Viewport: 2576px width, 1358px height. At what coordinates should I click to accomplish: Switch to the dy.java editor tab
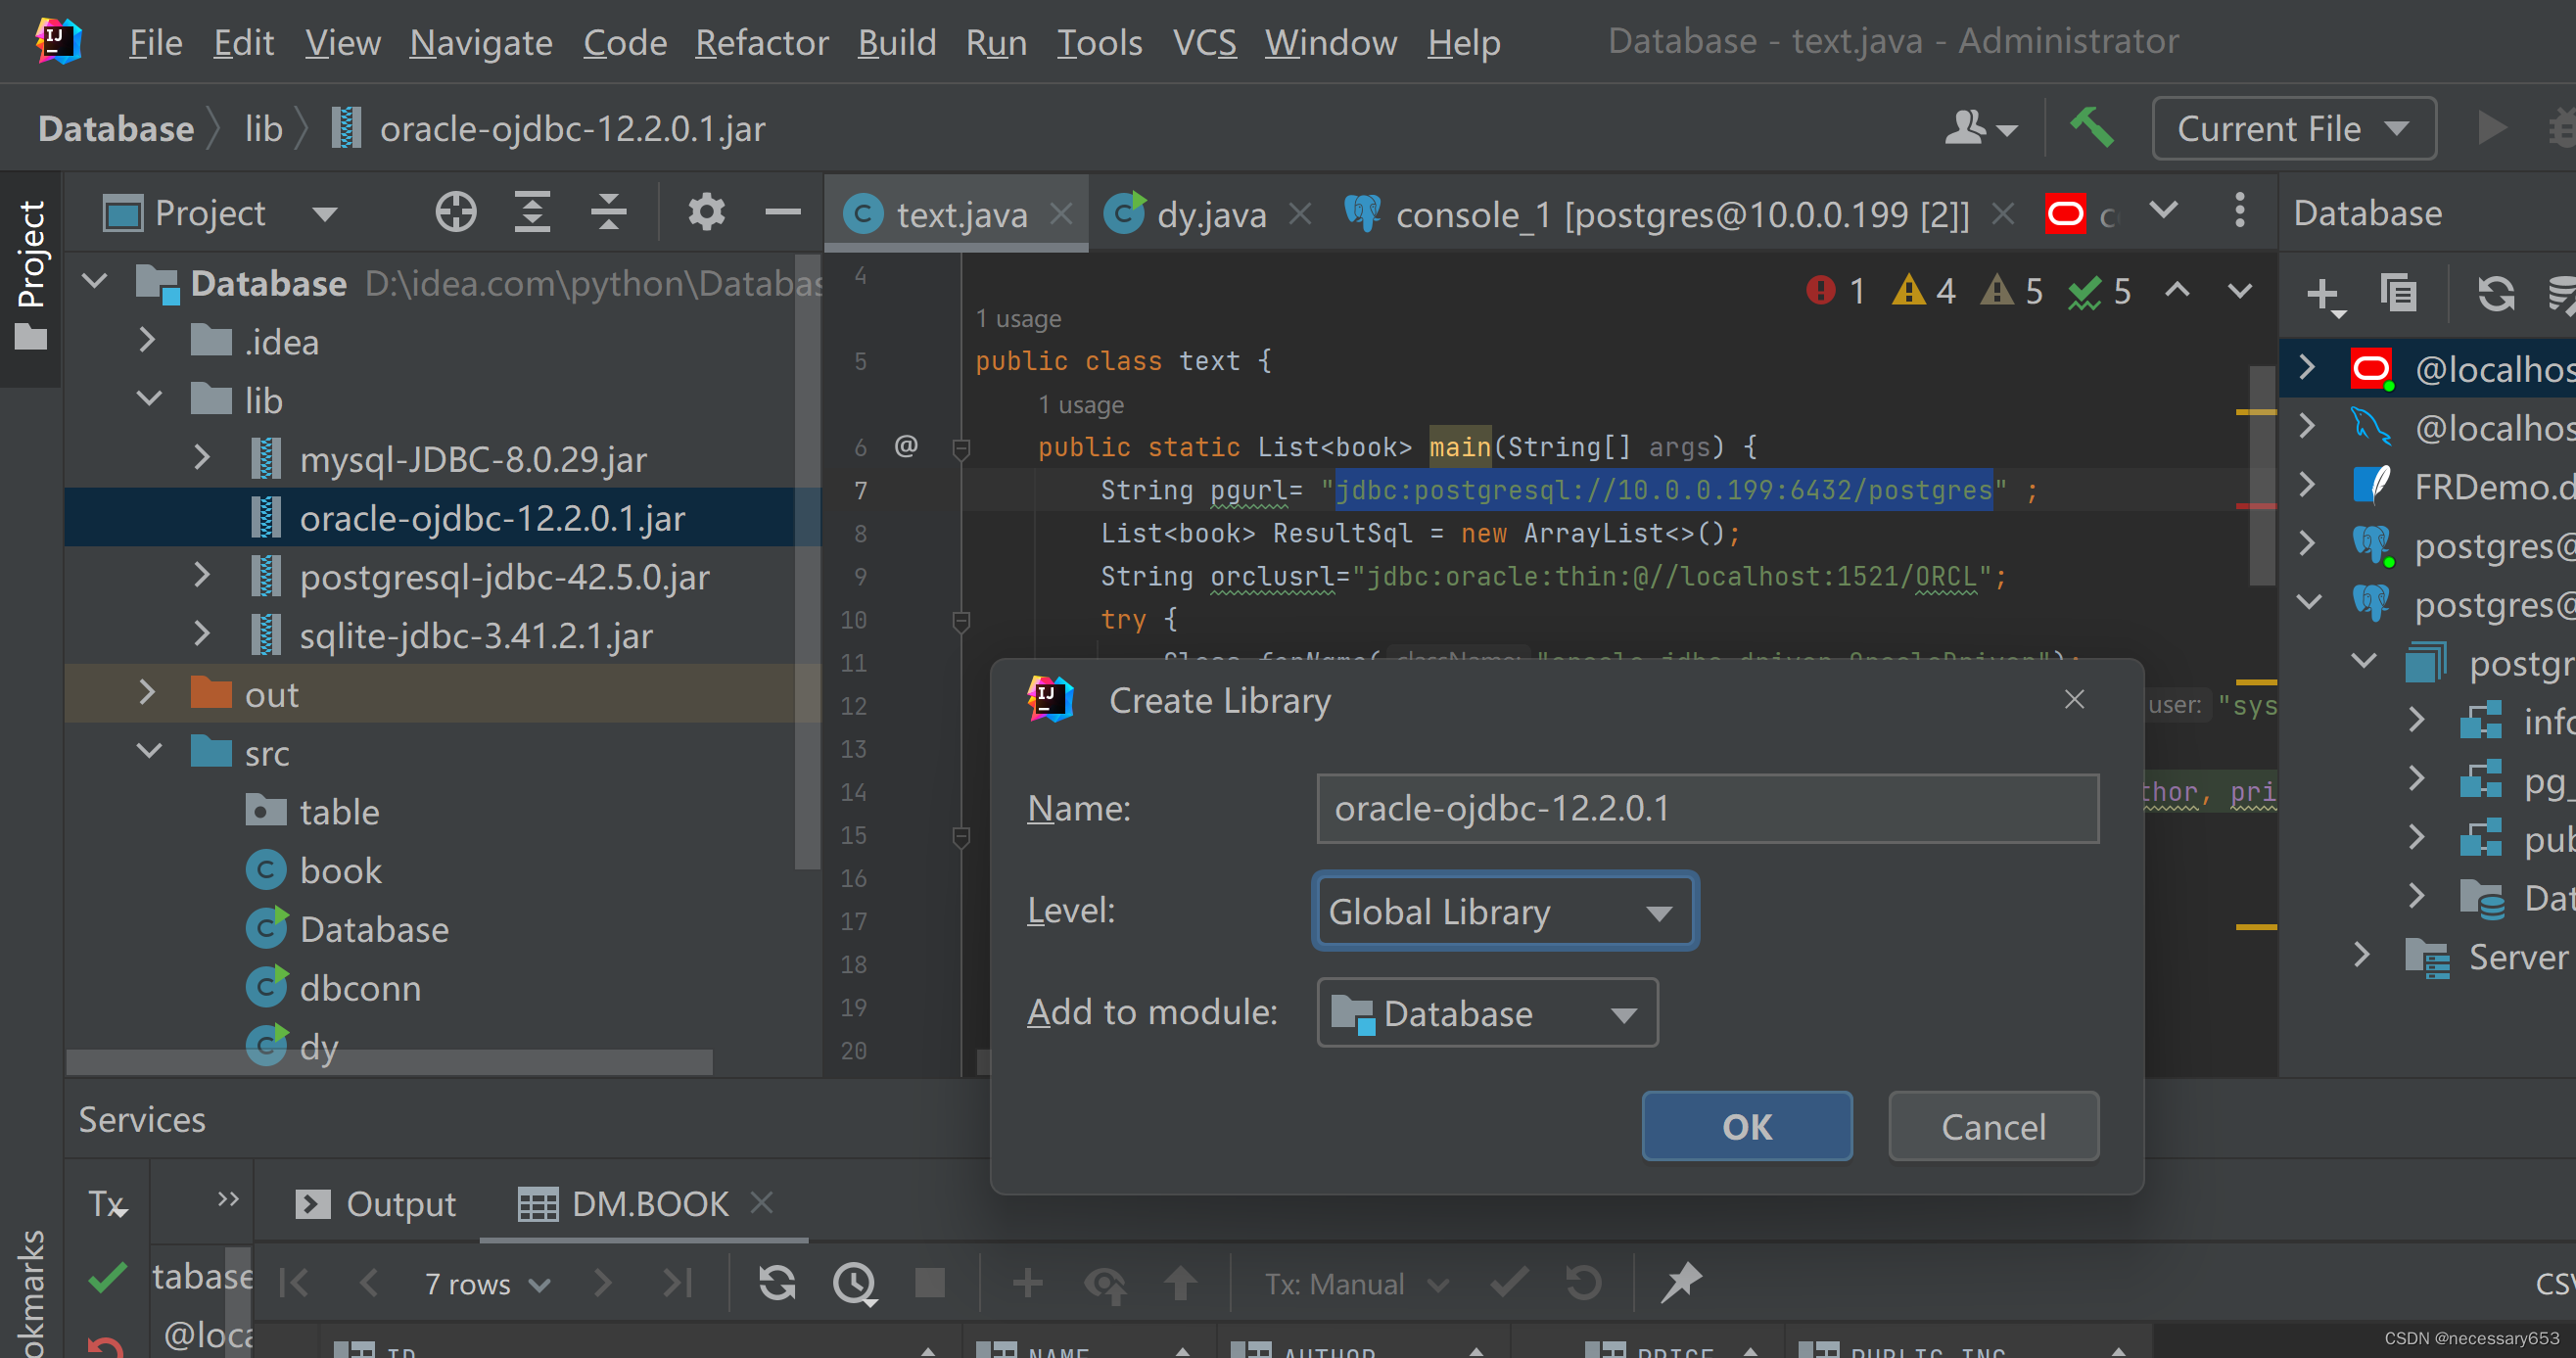click(x=1210, y=214)
